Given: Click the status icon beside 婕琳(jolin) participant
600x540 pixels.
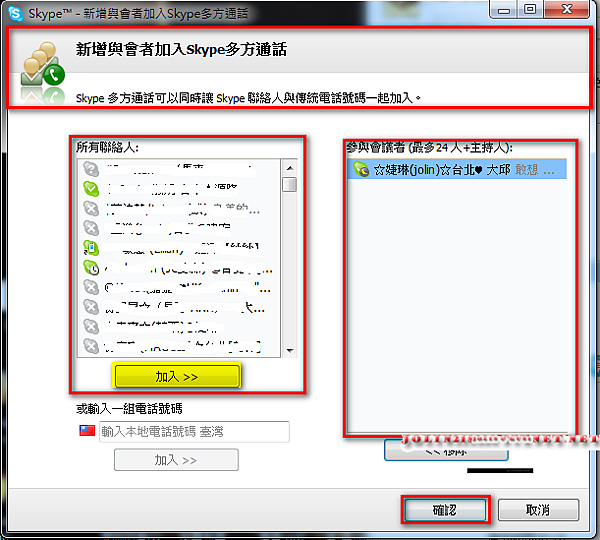Looking at the screenshot, I should [361, 169].
